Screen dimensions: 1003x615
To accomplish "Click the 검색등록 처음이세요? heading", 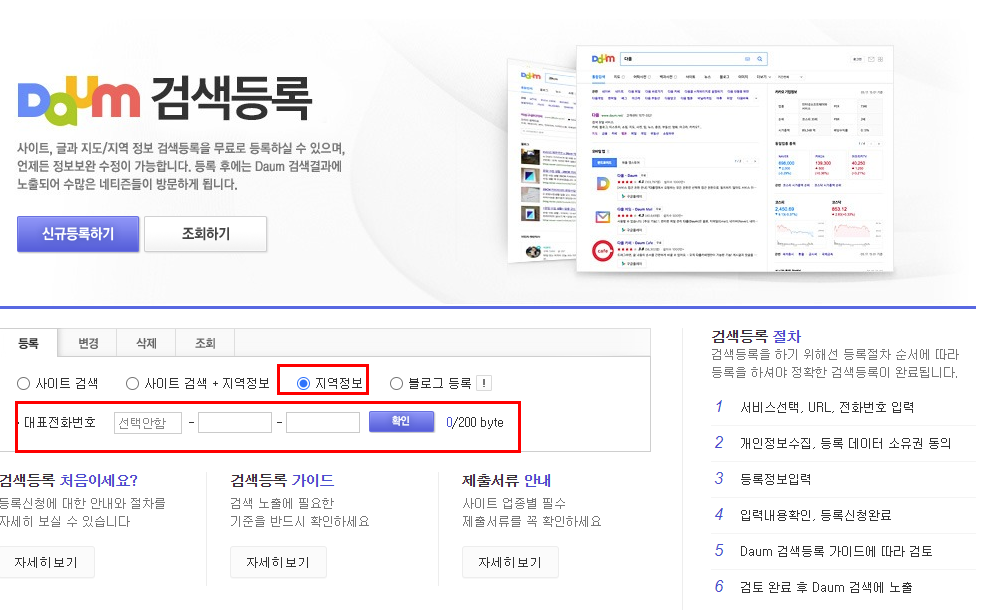I will pyautogui.click(x=68, y=480).
